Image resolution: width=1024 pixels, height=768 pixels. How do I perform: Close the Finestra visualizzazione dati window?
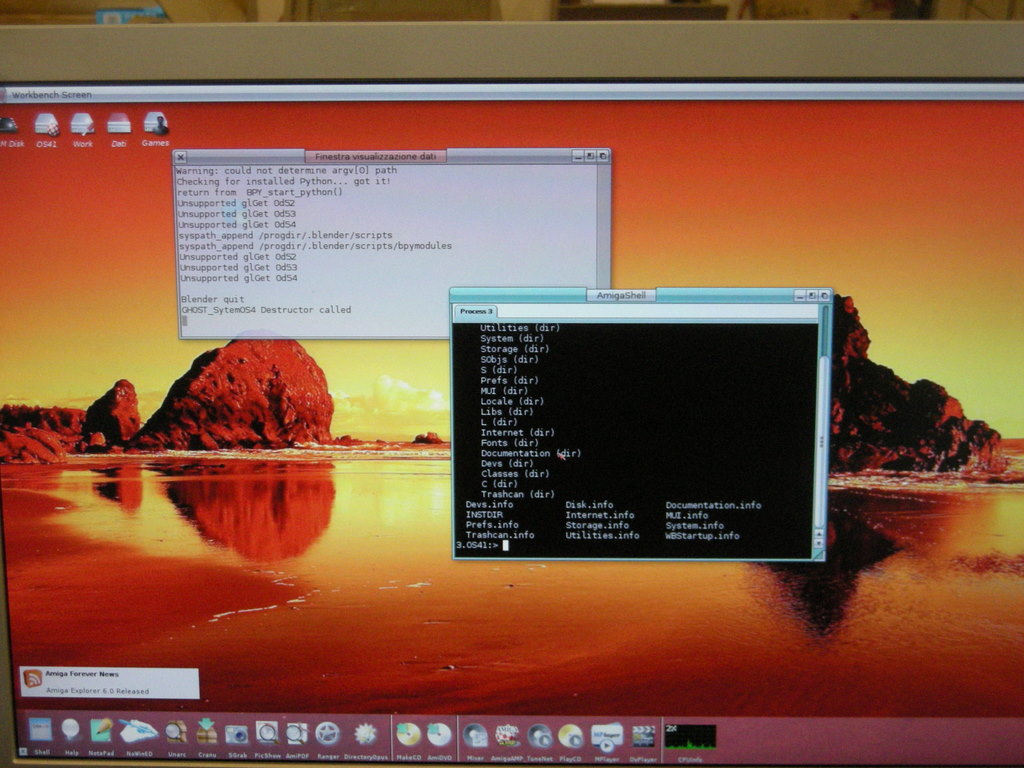(180, 157)
